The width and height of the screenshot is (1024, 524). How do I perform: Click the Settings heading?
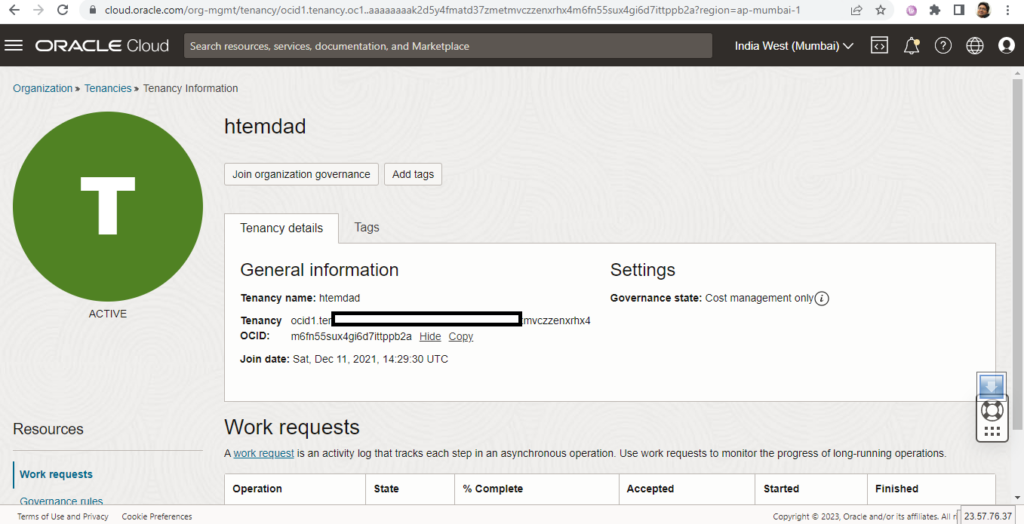click(643, 270)
